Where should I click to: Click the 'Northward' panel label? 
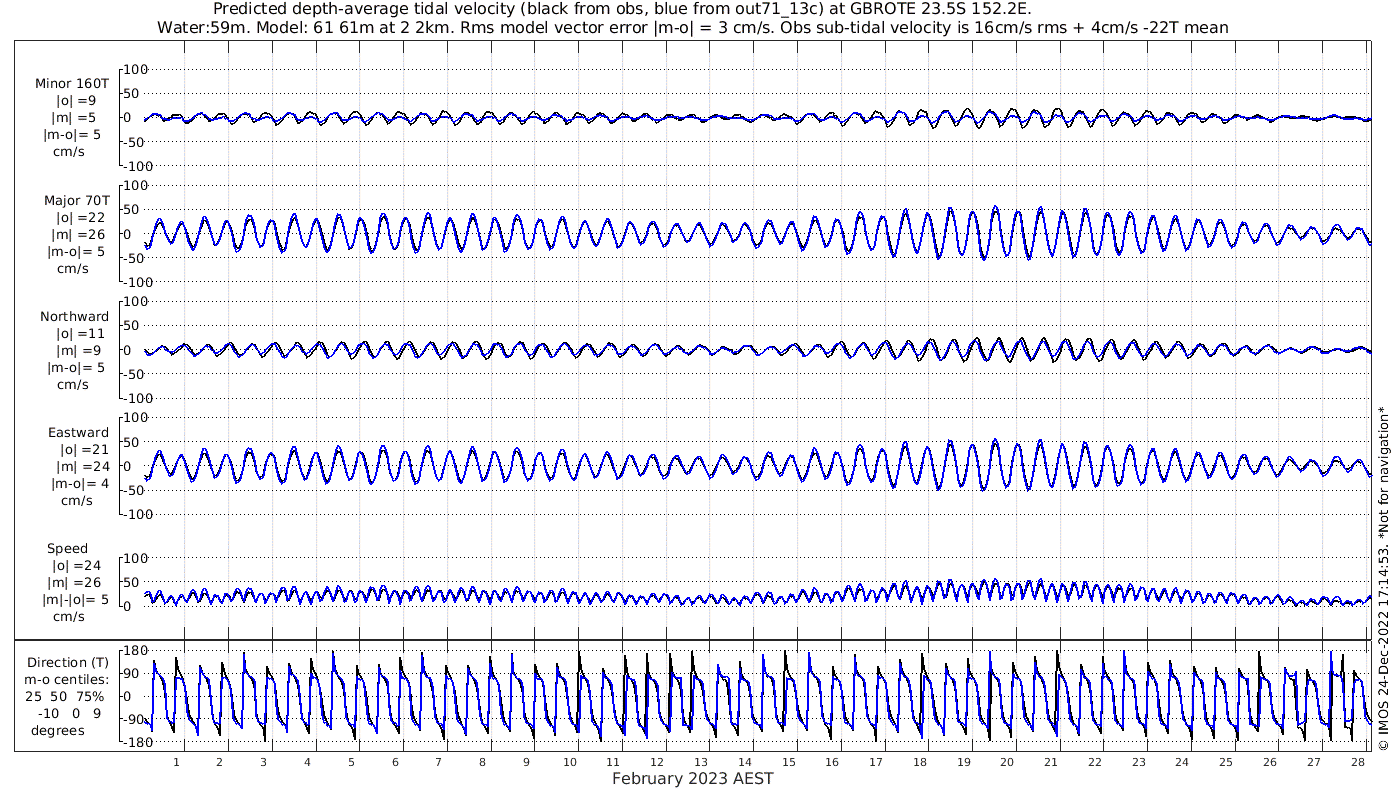(x=75, y=317)
